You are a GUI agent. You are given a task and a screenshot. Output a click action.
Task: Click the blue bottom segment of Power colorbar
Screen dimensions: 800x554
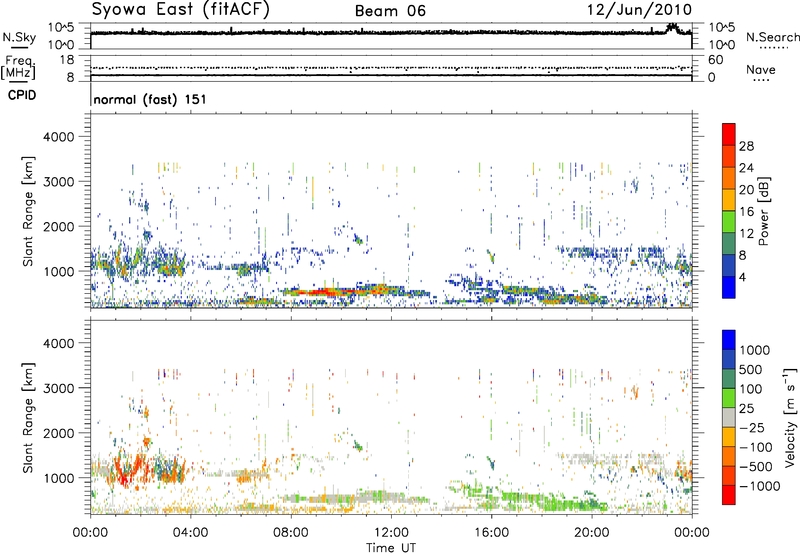[729, 287]
